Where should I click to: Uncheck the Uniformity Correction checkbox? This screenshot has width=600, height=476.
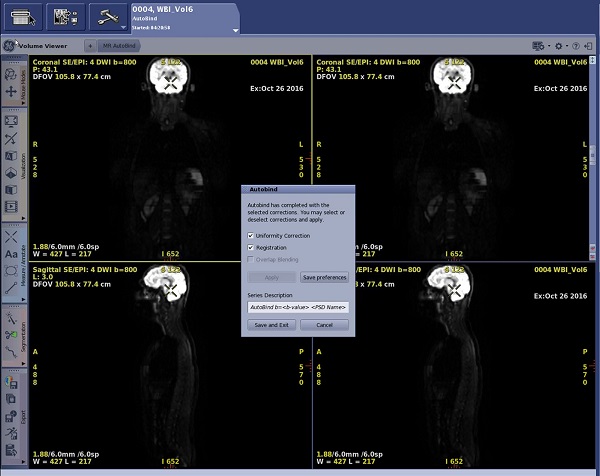pyautogui.click(x=250, y=236)
